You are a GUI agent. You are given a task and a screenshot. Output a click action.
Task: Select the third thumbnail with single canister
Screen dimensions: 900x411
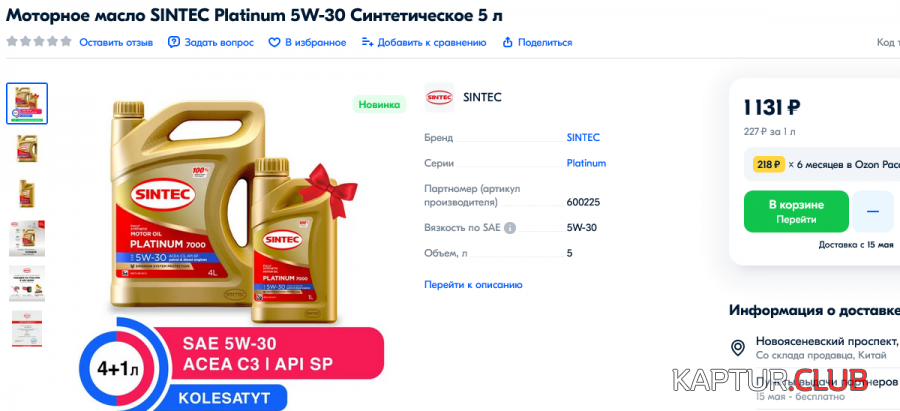pos(27,193)
